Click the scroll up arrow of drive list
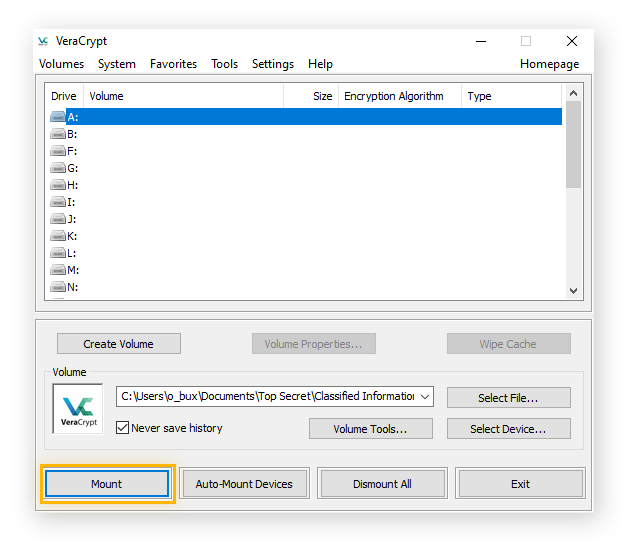 (x=573, y=93)
